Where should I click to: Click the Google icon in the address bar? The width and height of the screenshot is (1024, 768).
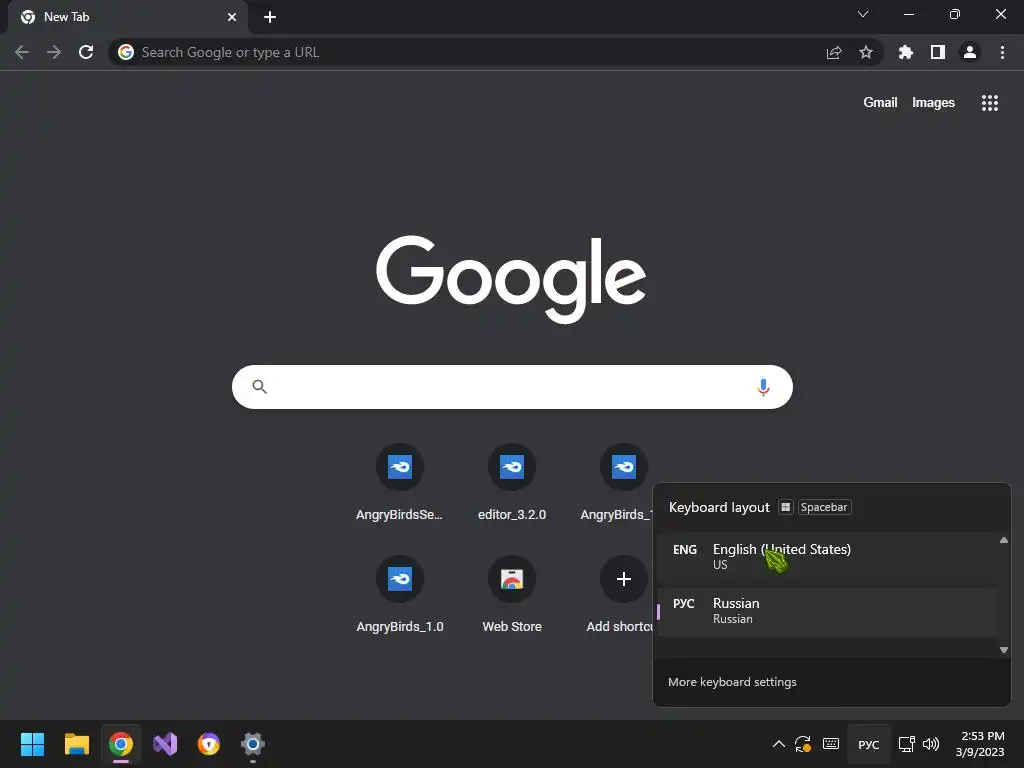pos(126,52)
